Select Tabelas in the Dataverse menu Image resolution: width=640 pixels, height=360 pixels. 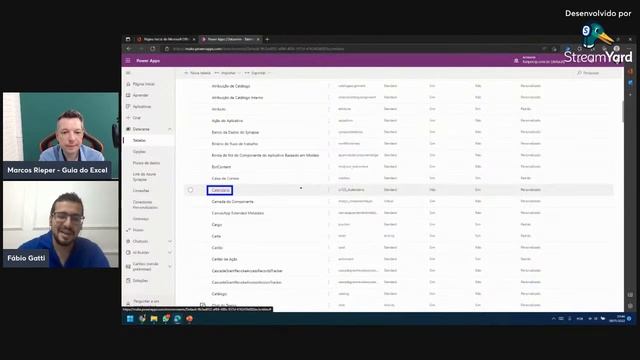click(x=139, y=140)
